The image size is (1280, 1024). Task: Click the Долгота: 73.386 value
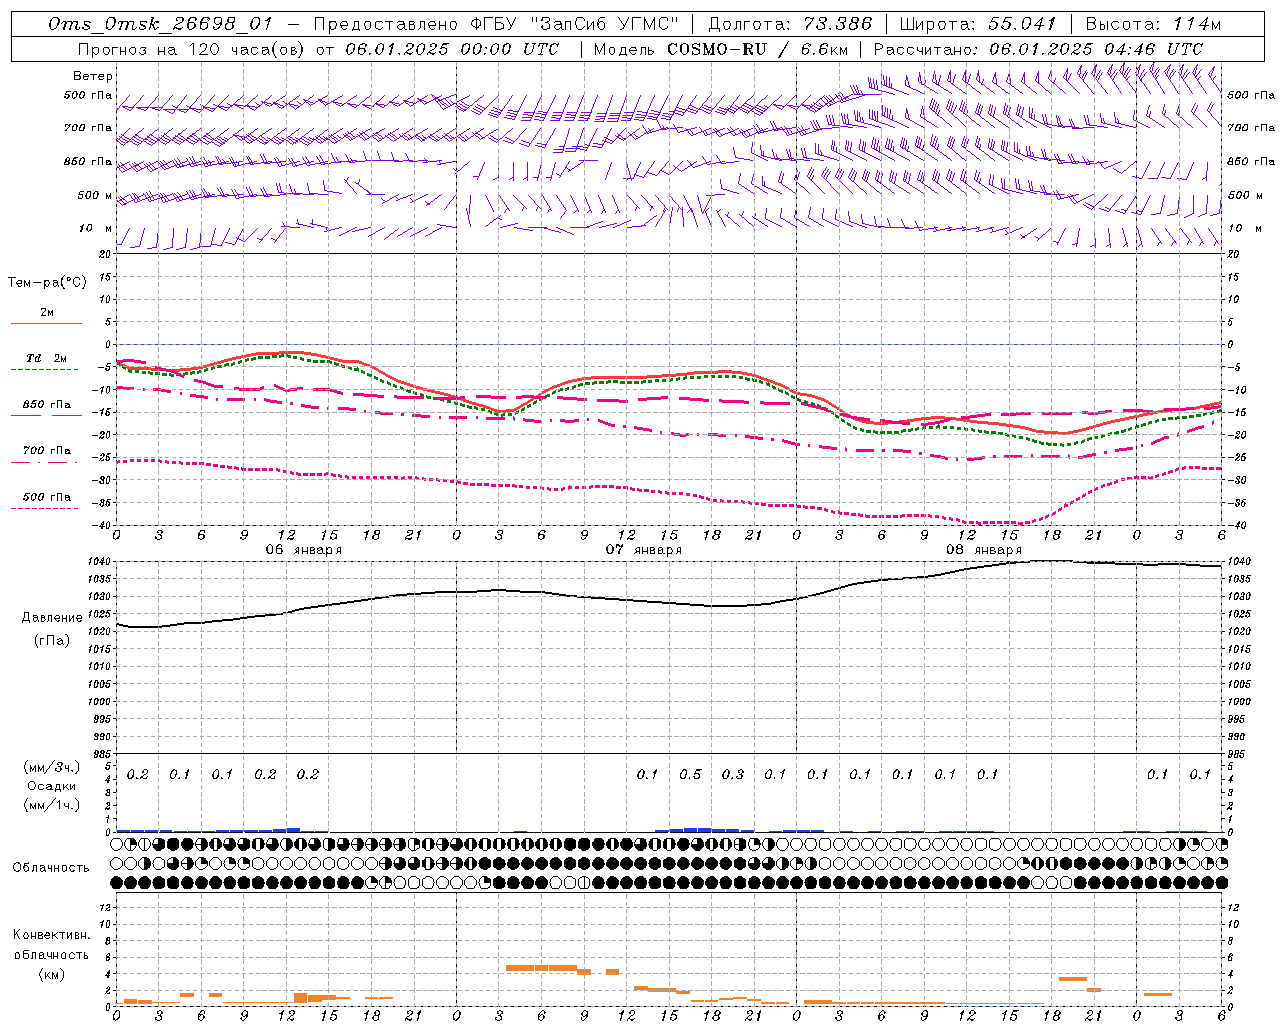790,24
